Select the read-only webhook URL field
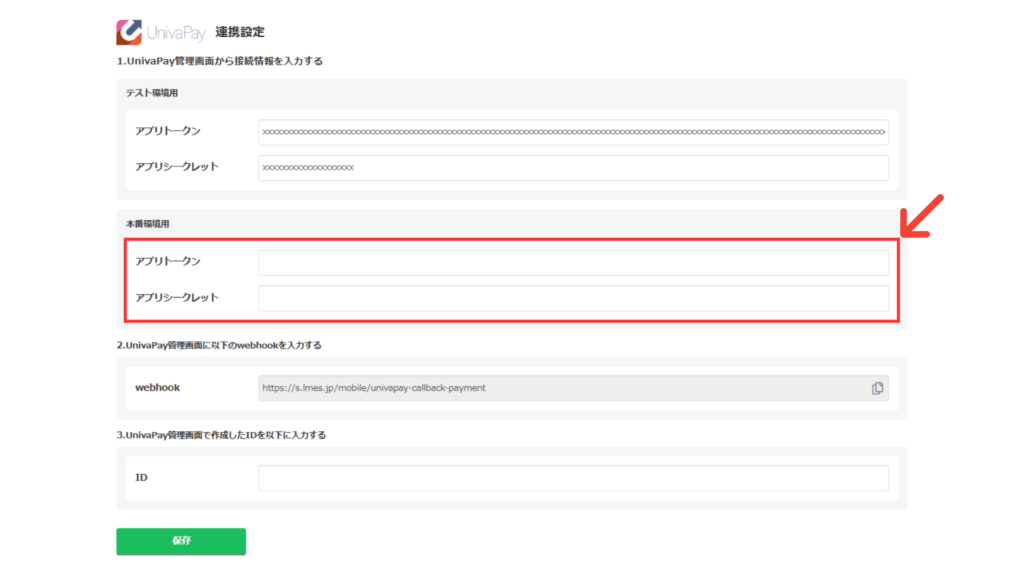Image resolution: width=1024 pixels, height=576 pixels. point(560,388)
